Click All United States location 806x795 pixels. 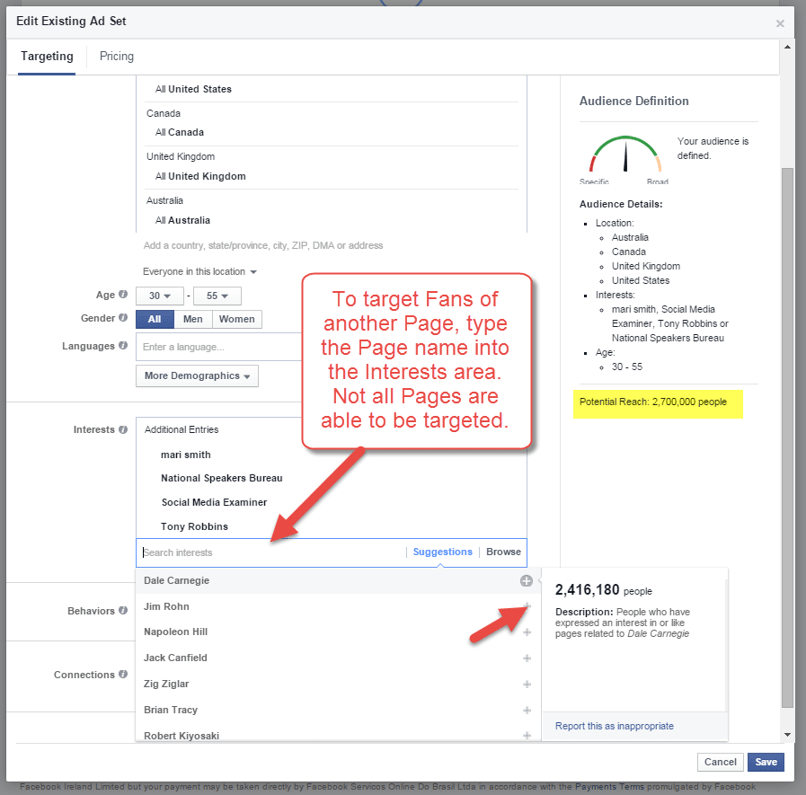pos(193,89)
